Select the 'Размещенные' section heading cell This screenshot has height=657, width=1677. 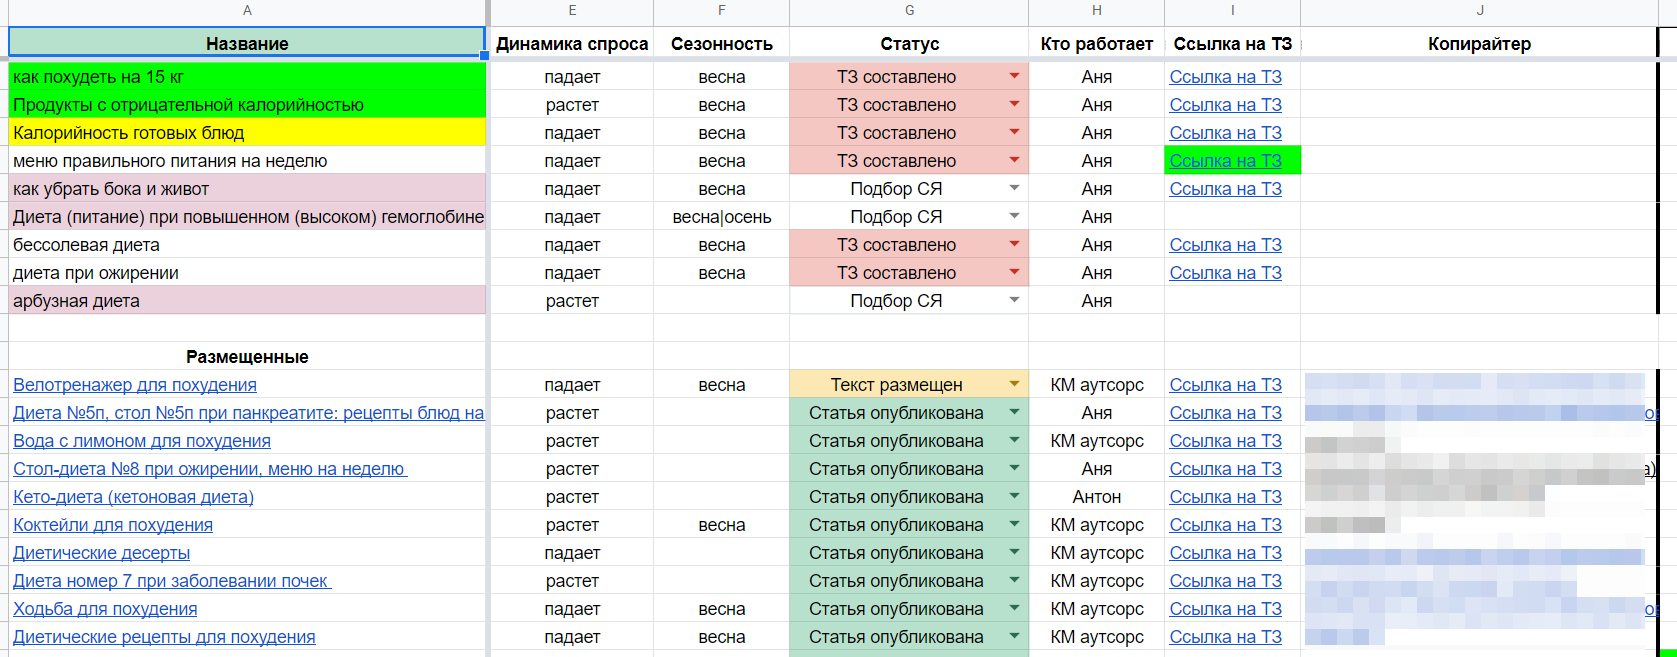coord(247,357)
